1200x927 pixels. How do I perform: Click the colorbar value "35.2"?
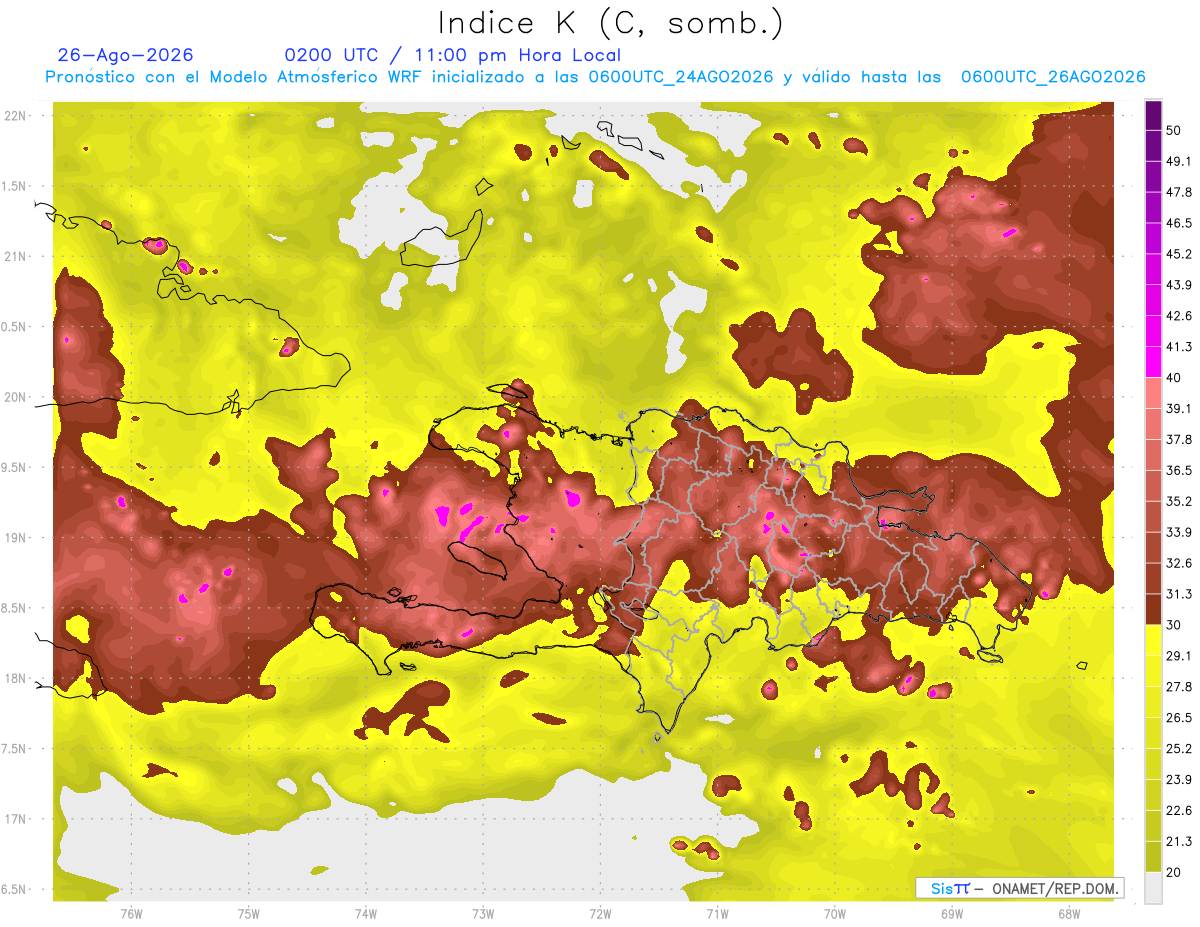[1179, 501]
